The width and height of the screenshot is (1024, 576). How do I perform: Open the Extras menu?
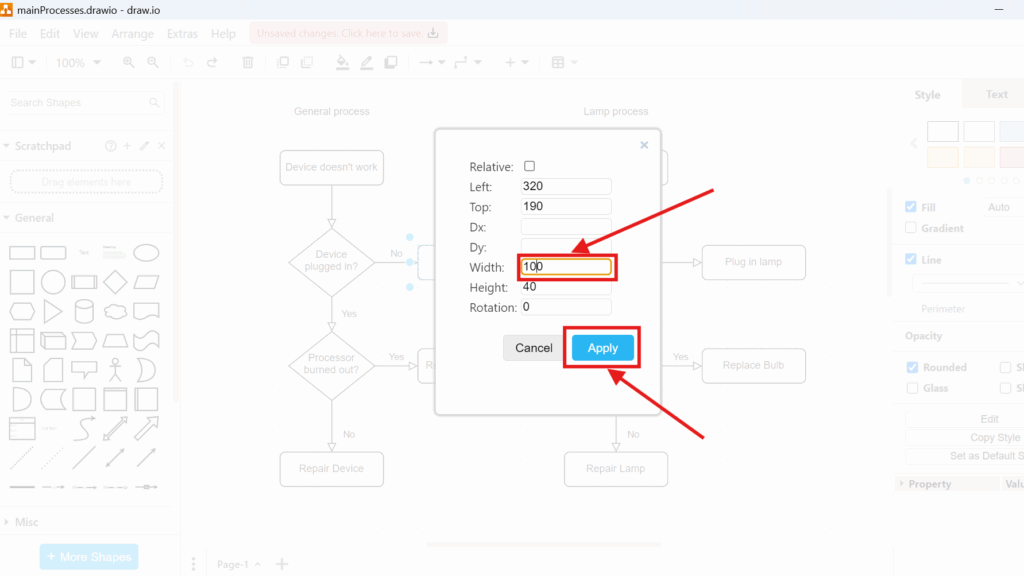(x=182, y=33)
